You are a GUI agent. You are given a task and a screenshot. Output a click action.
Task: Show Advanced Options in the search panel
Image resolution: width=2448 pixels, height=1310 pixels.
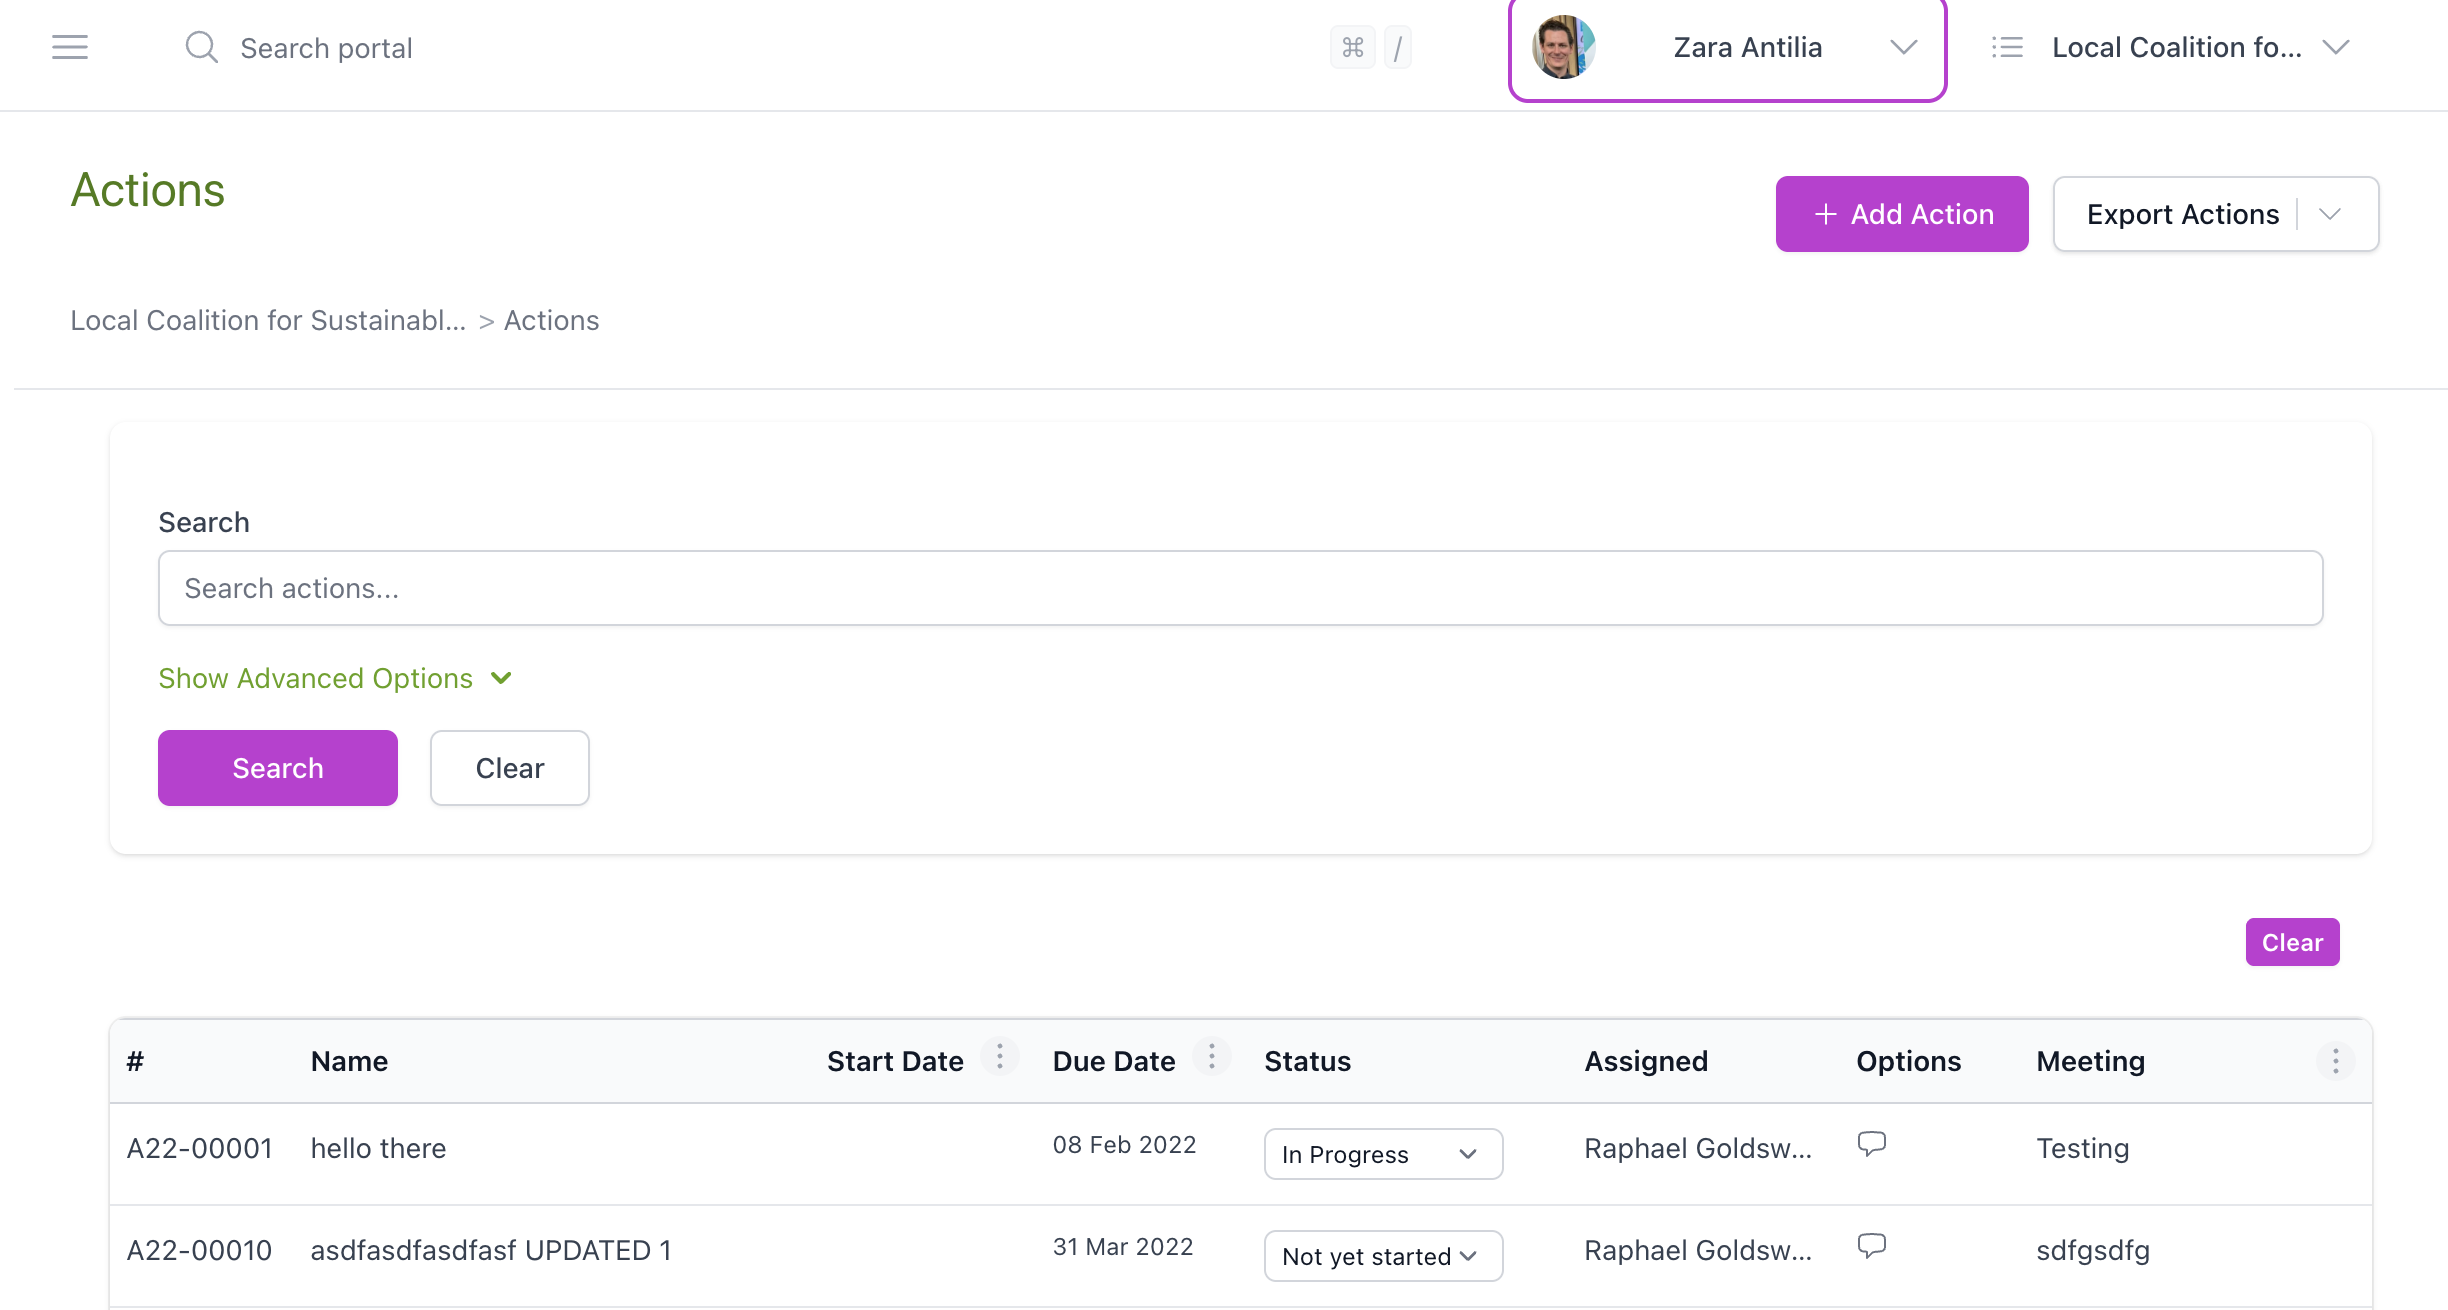pyautogui.click(x=334, y=678)
